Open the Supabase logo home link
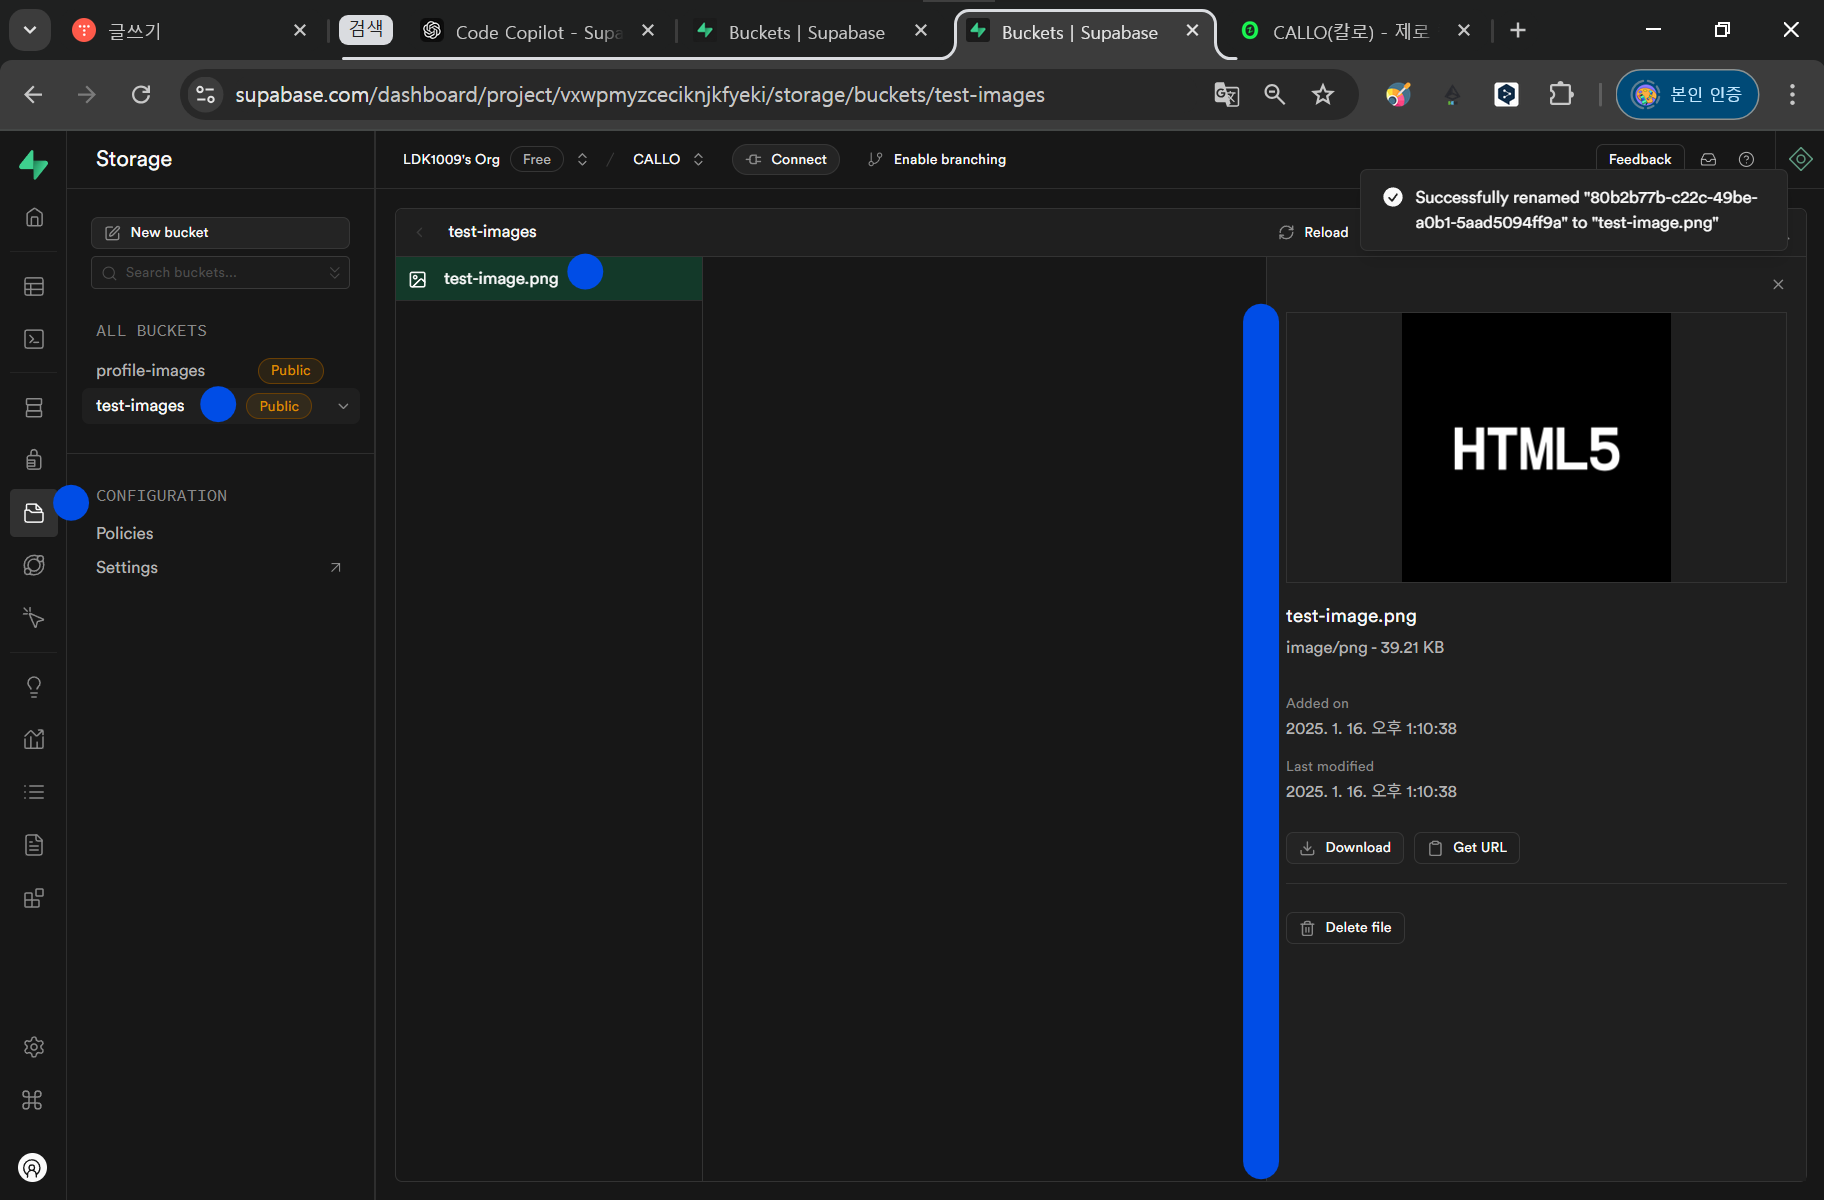Screen dimensions: 1824x1200 [x=33, y=164]
